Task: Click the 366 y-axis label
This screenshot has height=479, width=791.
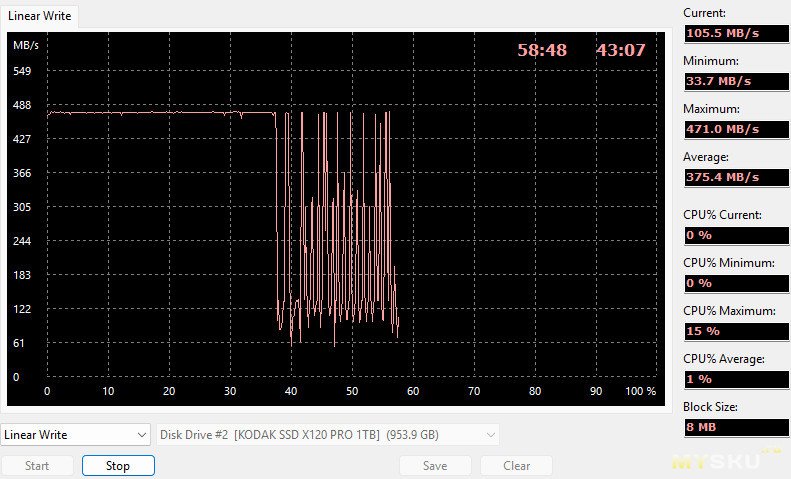Action: pos(22,173)
